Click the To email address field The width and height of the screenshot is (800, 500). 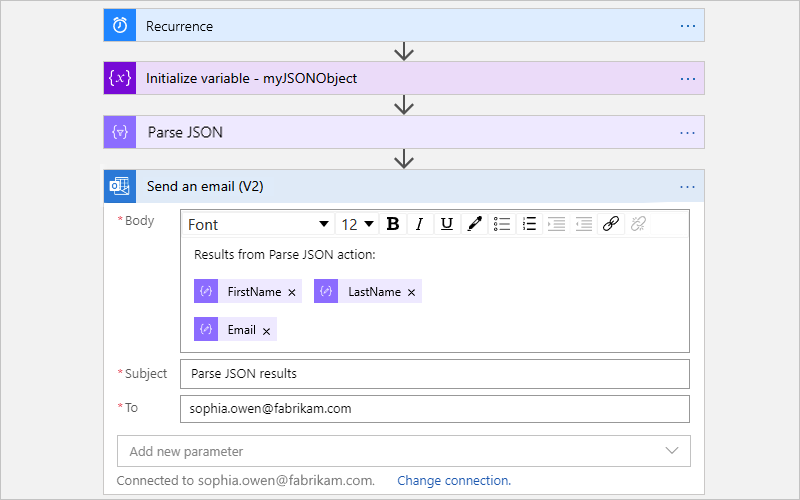(x=435, y=409)
